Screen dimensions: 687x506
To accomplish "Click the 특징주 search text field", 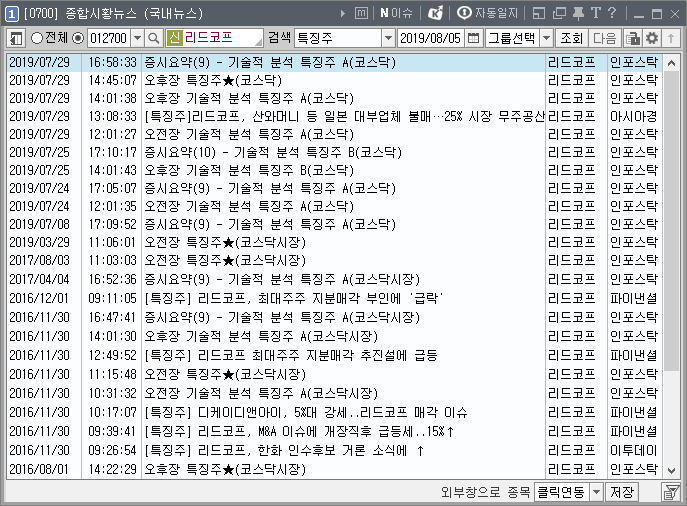I will 338,39.
